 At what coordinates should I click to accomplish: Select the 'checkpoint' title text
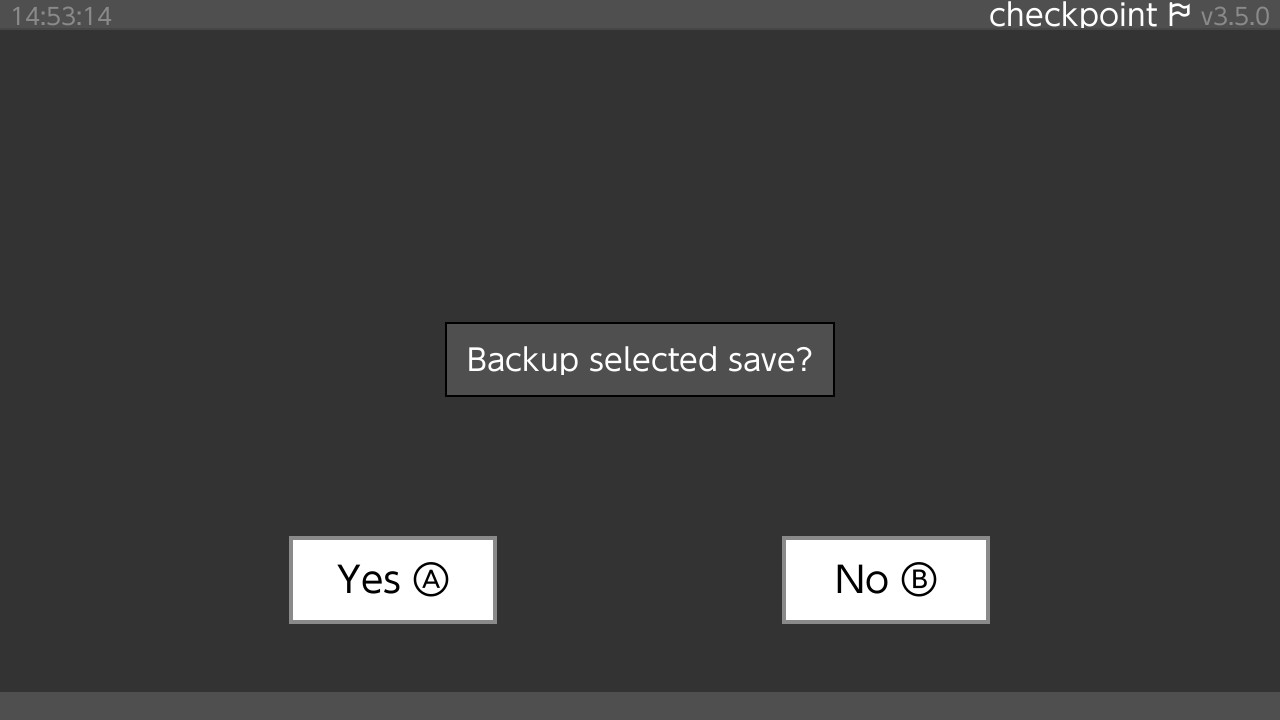click(1072, 15)
